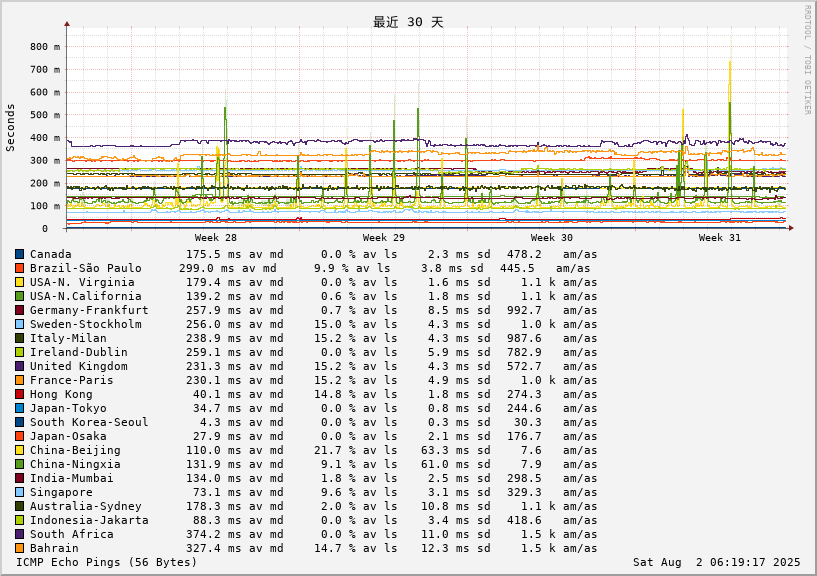Viewport: 817px width, 576px height.
Task: Click the "China-Beijing" legend label
Action: (75, 450)
